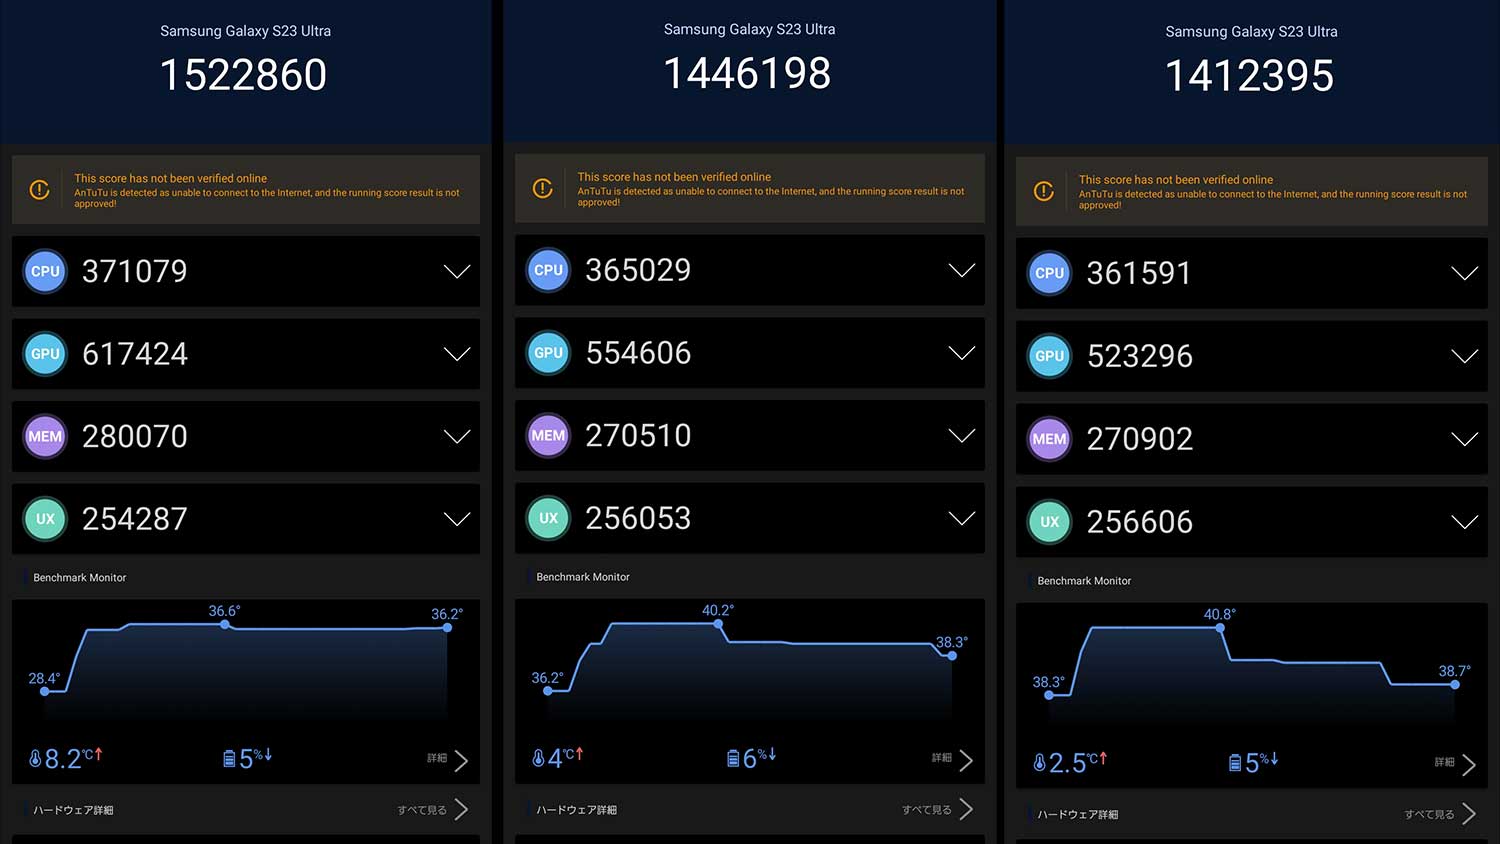The image size is (1500, 844).
Task: Expand the CPU 365029 score details
Action: (961, 270)
